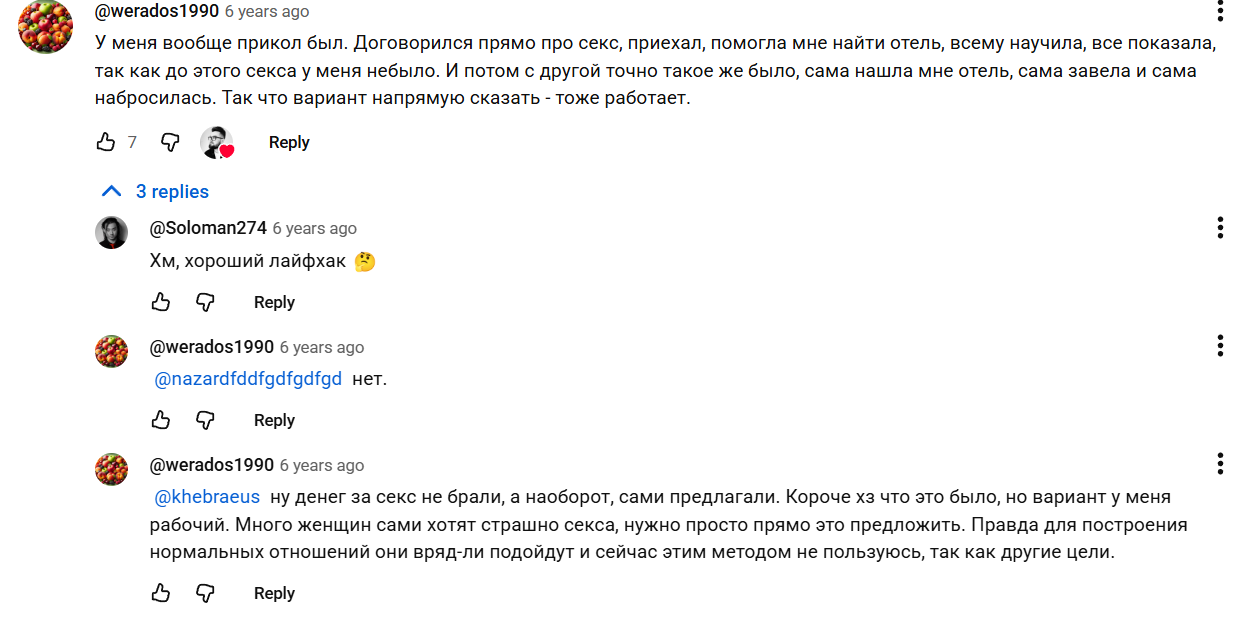Click the creator heart badge avatar
This screenshot has width=1246, height=631.
(217, 143)
